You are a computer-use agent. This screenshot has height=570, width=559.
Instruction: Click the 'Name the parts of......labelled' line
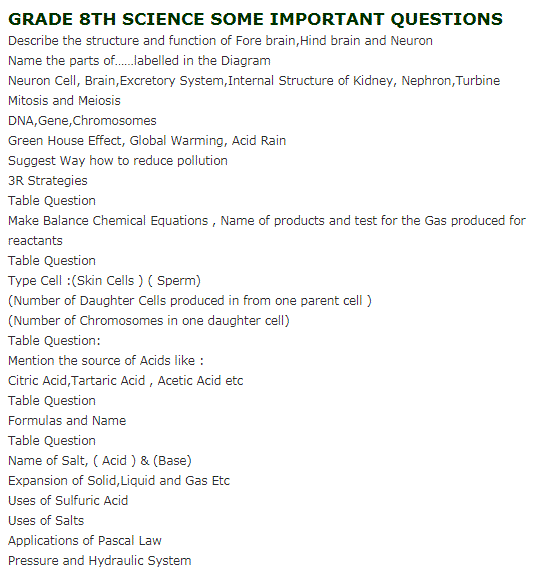pos(139,61)
